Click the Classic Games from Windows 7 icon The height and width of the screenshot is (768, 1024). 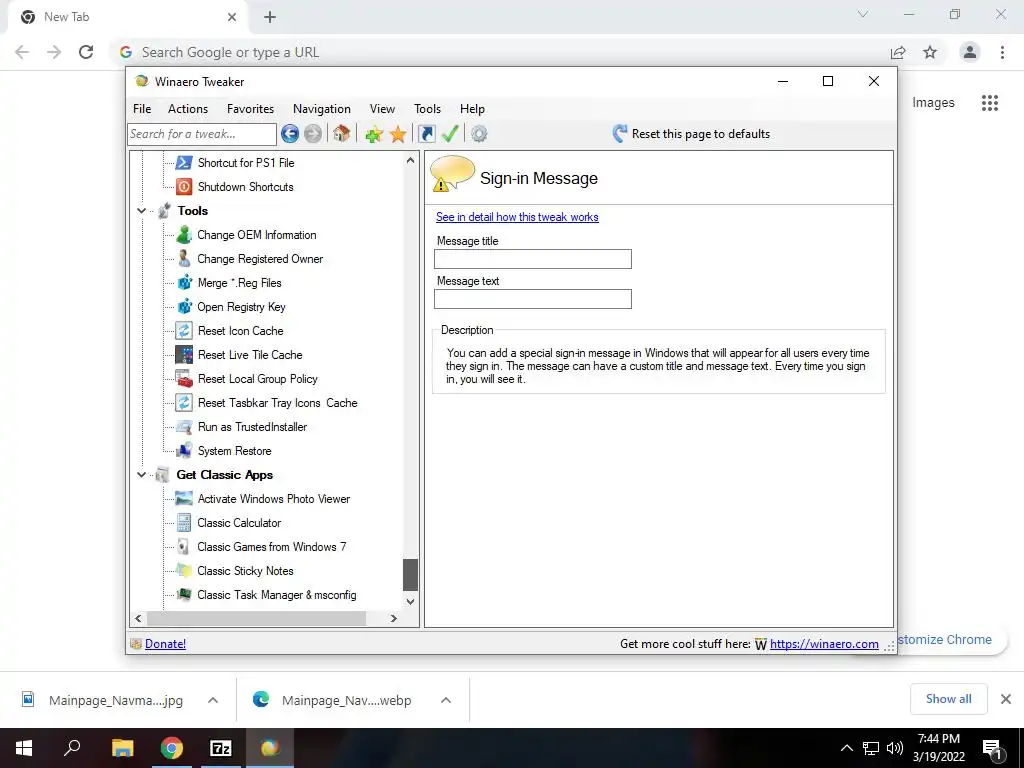point(184,547)
